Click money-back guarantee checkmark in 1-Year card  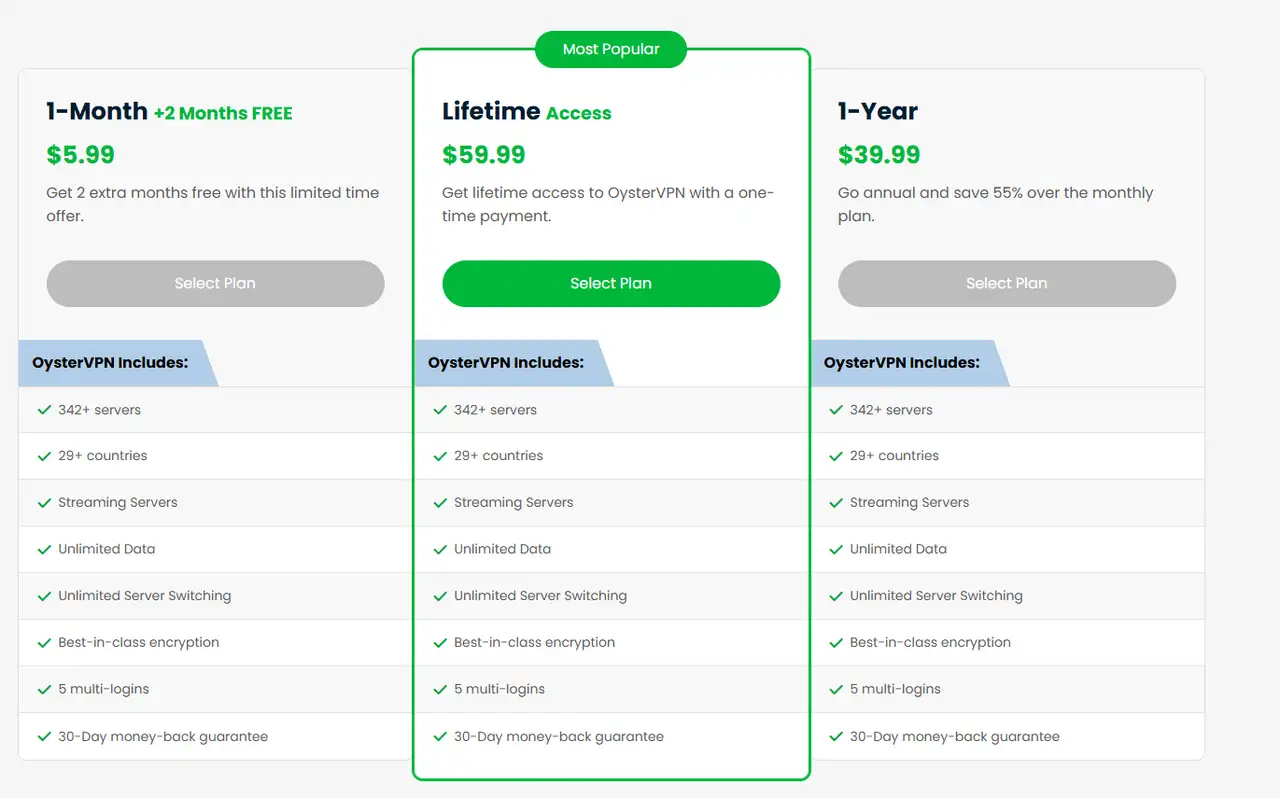pyautogui.click(x=836, y=736)
